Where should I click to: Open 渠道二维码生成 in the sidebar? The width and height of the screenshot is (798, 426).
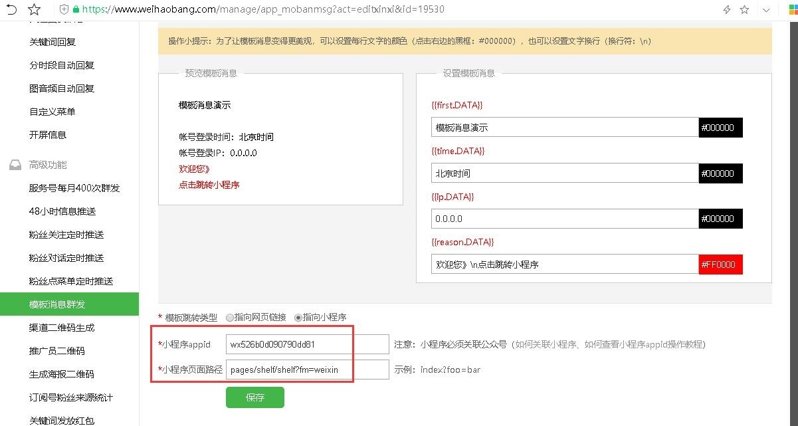tap(62, 328)
